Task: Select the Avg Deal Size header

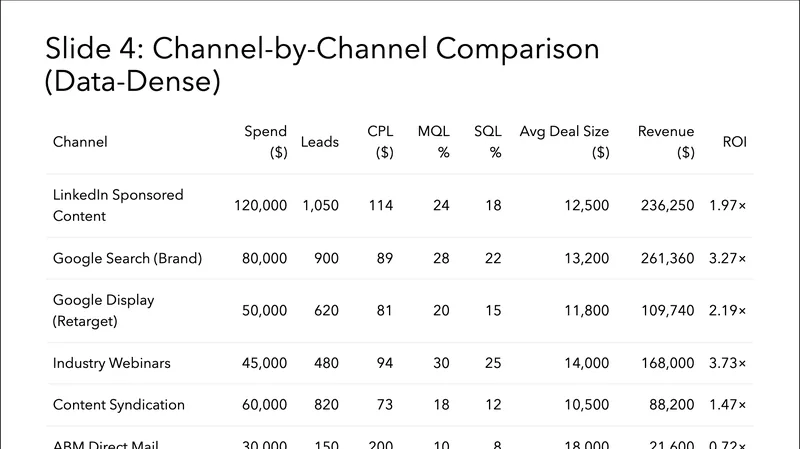Action: [564, 142]
